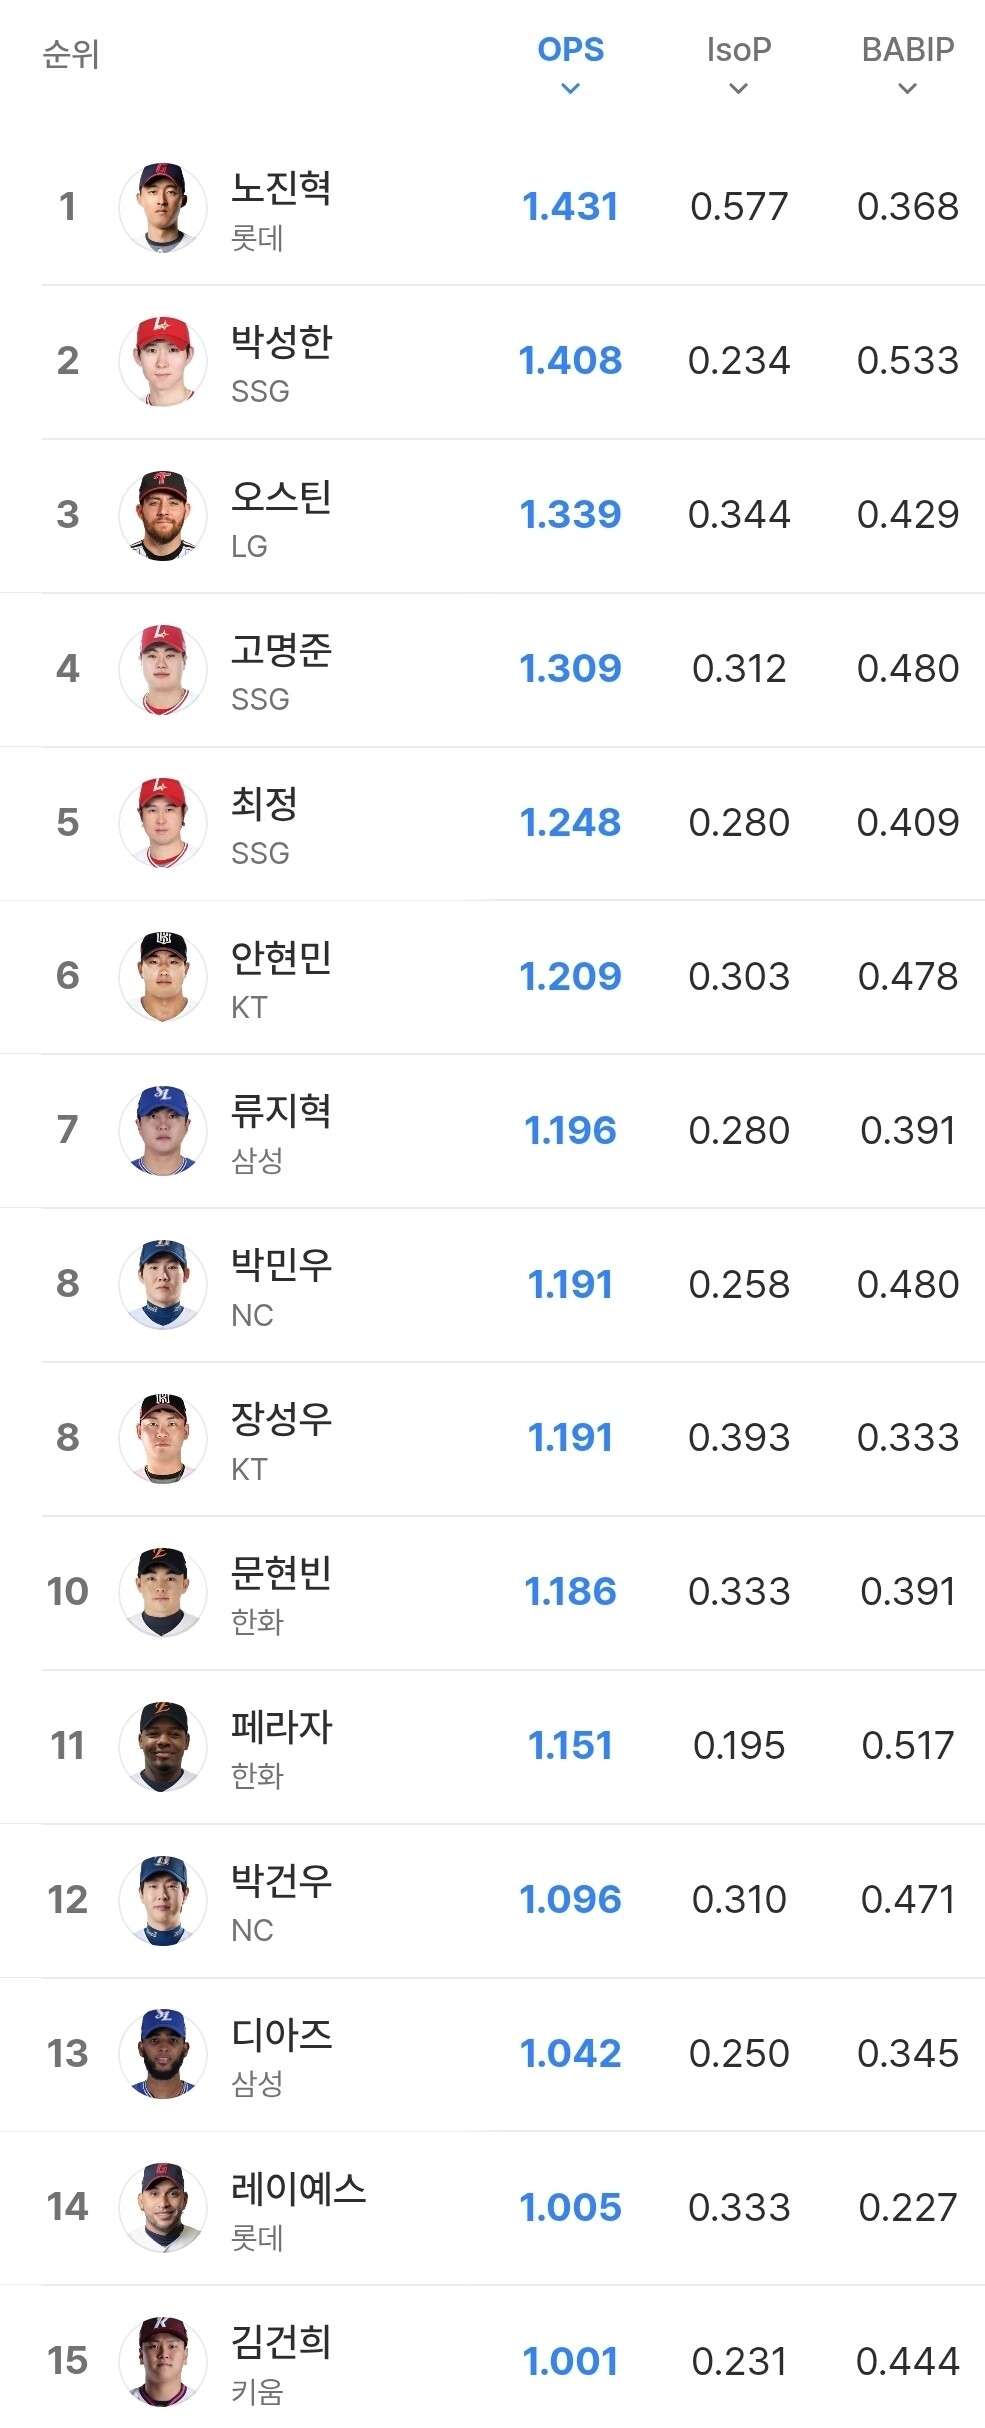Viewport: 985px width, 2428px height.
Task: Tap 오스틴 LG player avatar
Action: click(x=163, y=515)
